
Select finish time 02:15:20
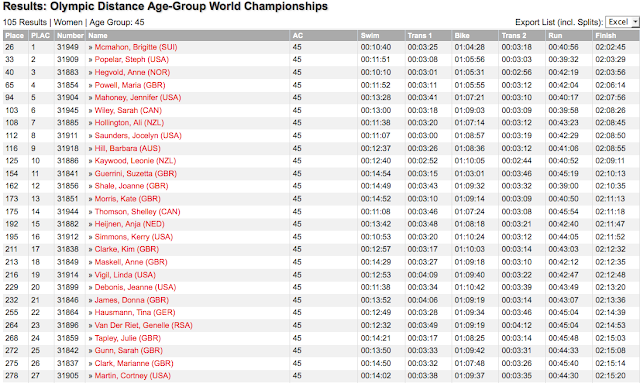(x=610, y=376)
